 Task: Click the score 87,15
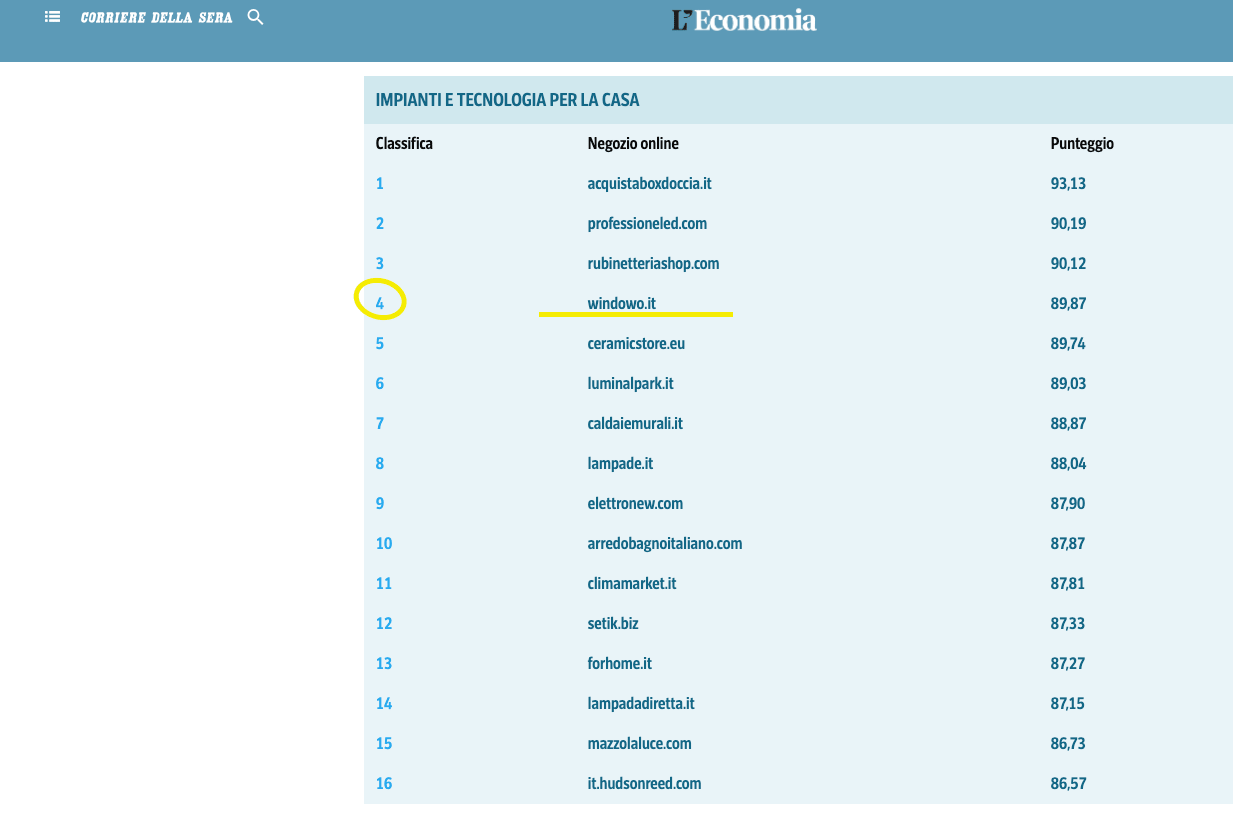[x=1068, y=703]
